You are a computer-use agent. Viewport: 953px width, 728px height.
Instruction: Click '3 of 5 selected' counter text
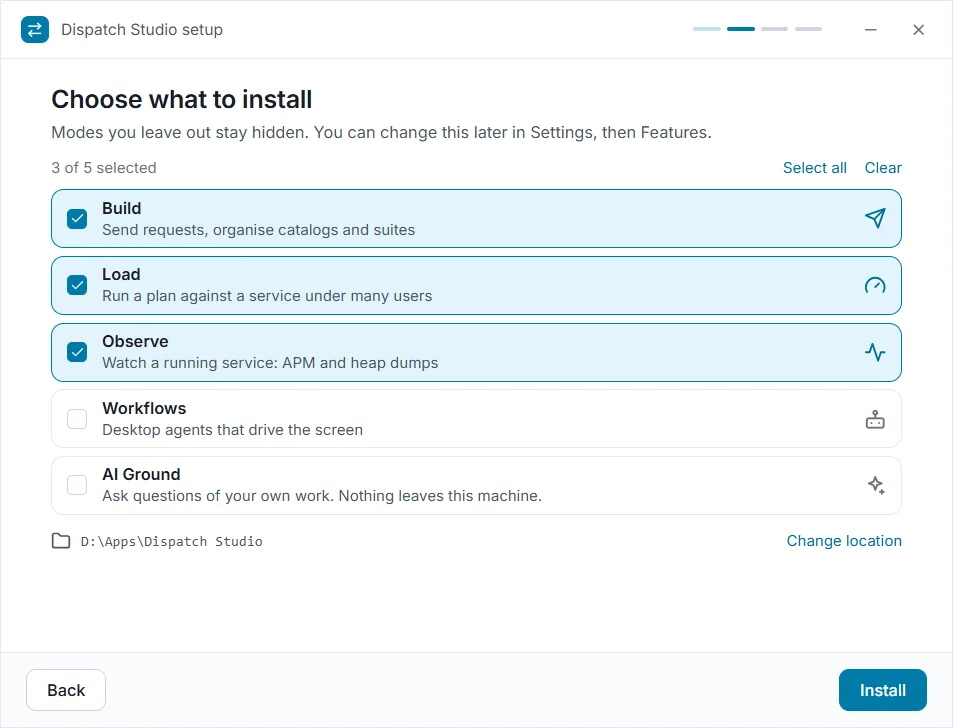(x=104, y=168)
